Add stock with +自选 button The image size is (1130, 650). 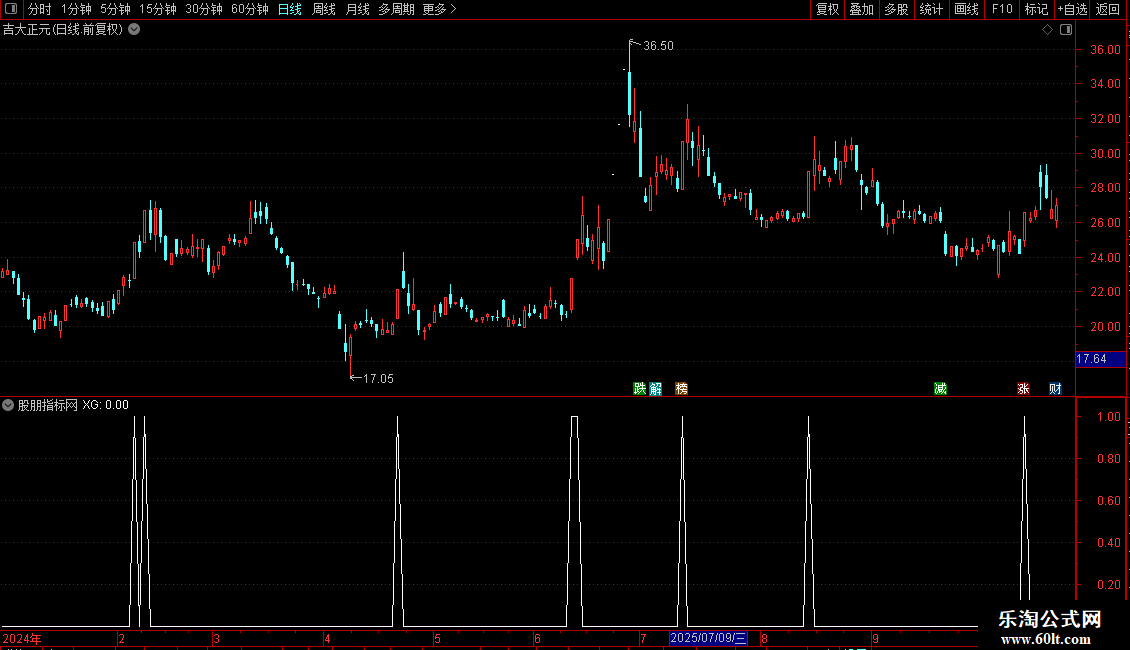(1072, 9)
